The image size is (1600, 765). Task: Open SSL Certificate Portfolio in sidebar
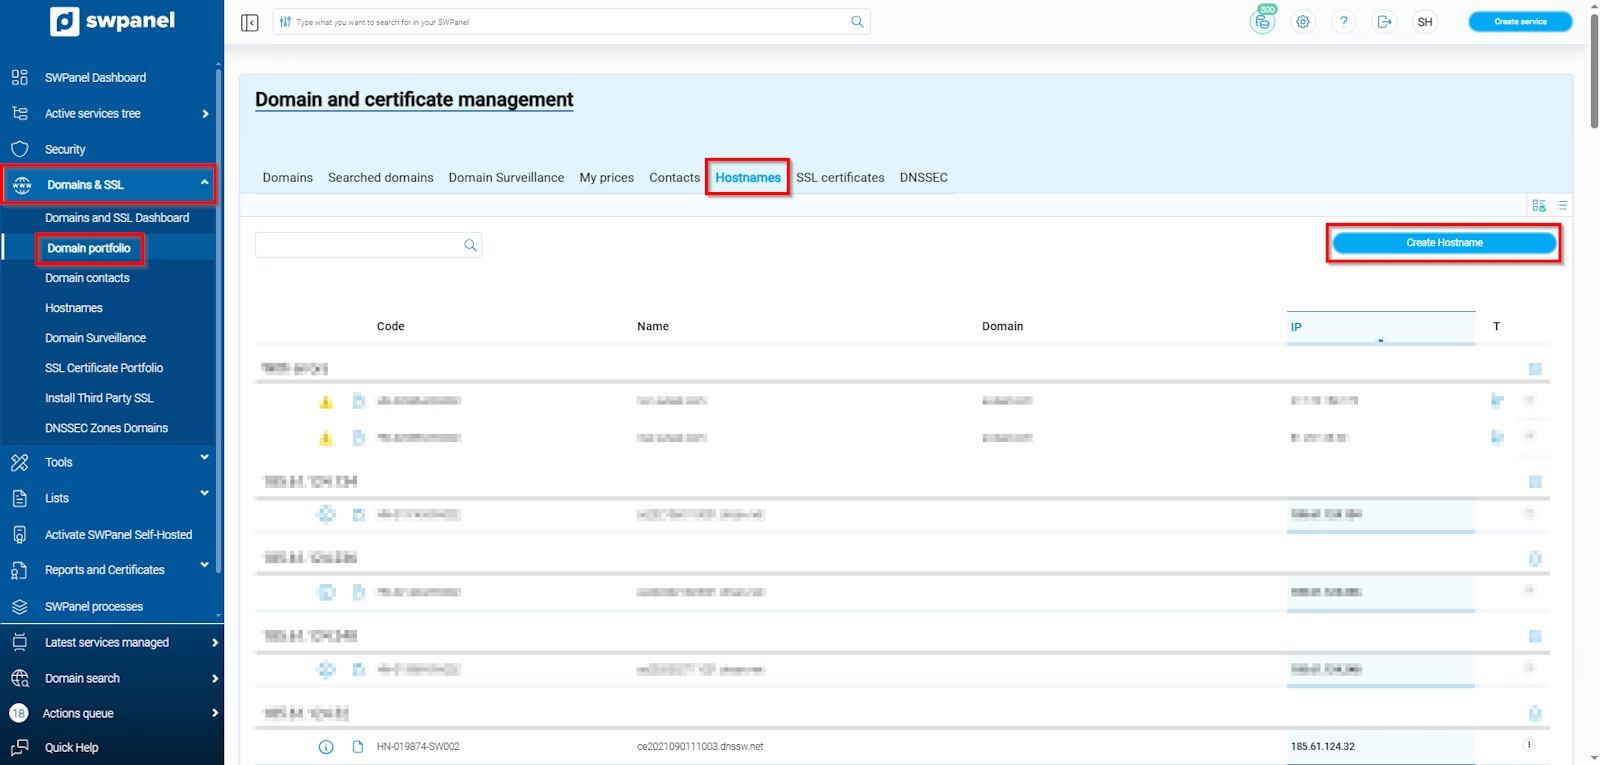[x=104, y=368]
